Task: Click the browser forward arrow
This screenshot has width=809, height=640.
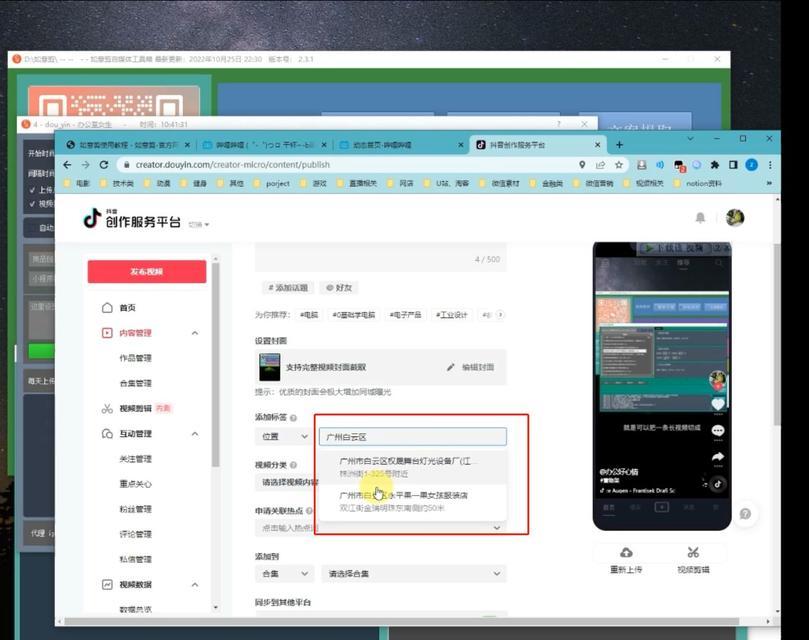Action: [x=86, y=165]
